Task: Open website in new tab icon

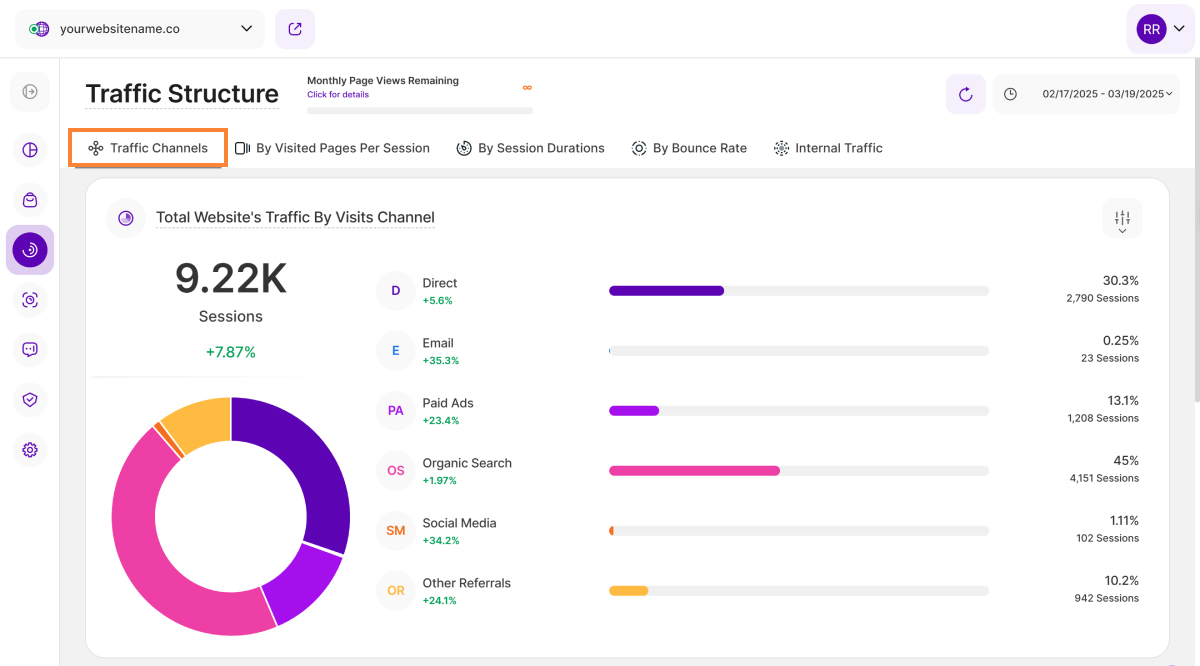Action: tap(295, 29)
